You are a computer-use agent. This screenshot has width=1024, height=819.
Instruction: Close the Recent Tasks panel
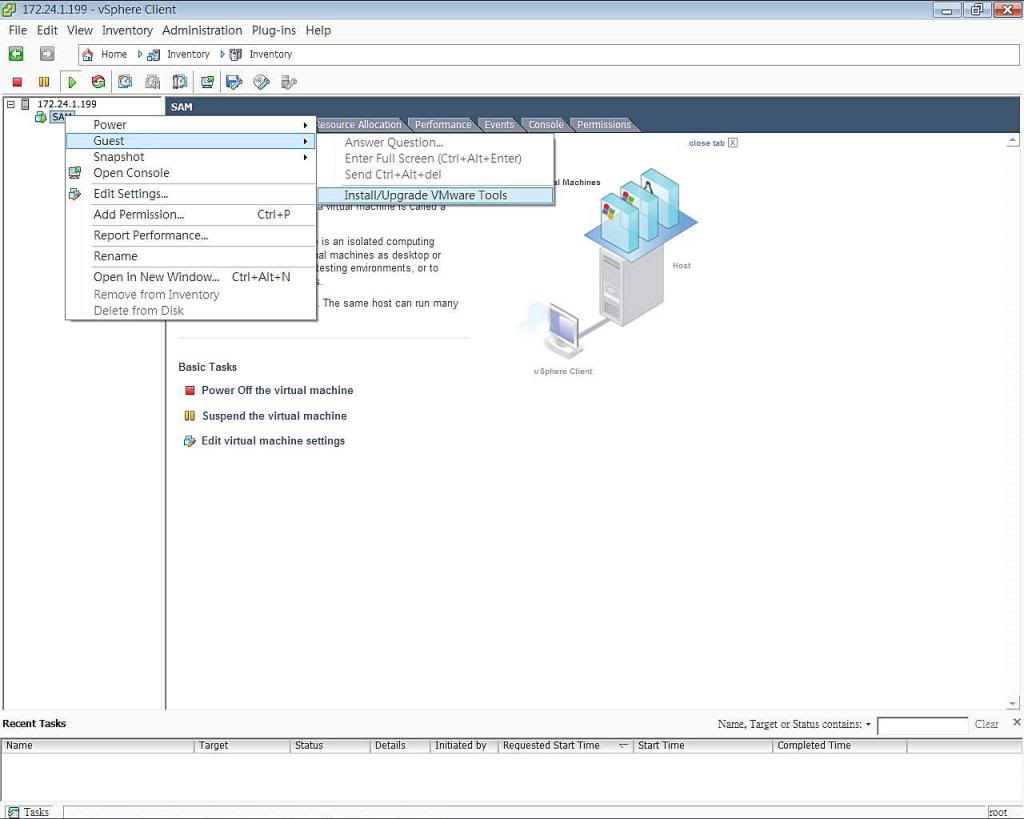(x=1016, y=722)
